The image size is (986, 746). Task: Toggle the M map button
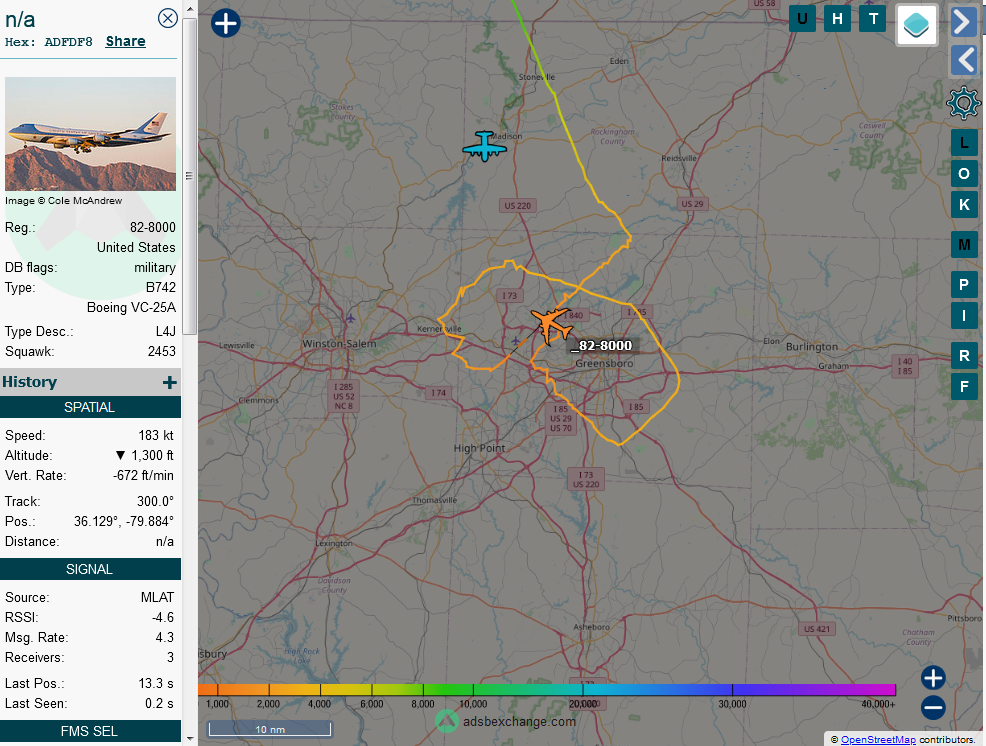point(964,245)
